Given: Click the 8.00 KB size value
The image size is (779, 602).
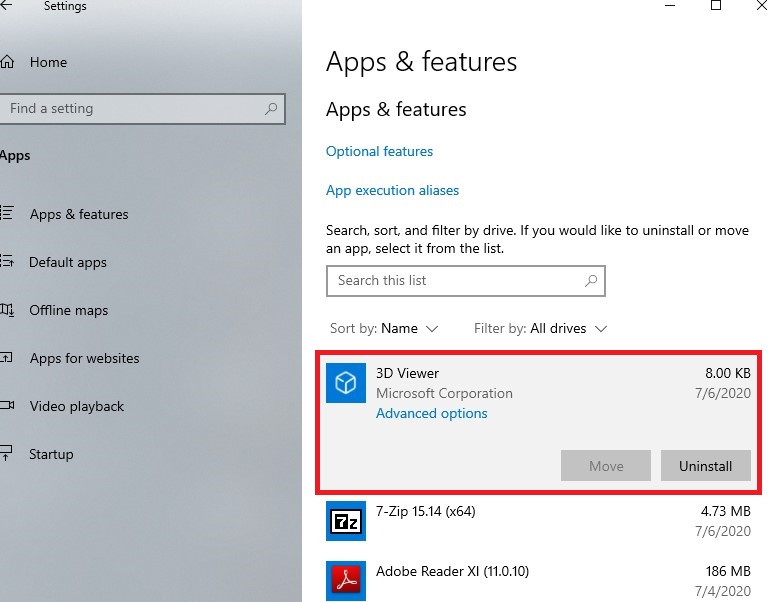Looking at the screenshot, I should pyautogui.click(x=727, y=373).
